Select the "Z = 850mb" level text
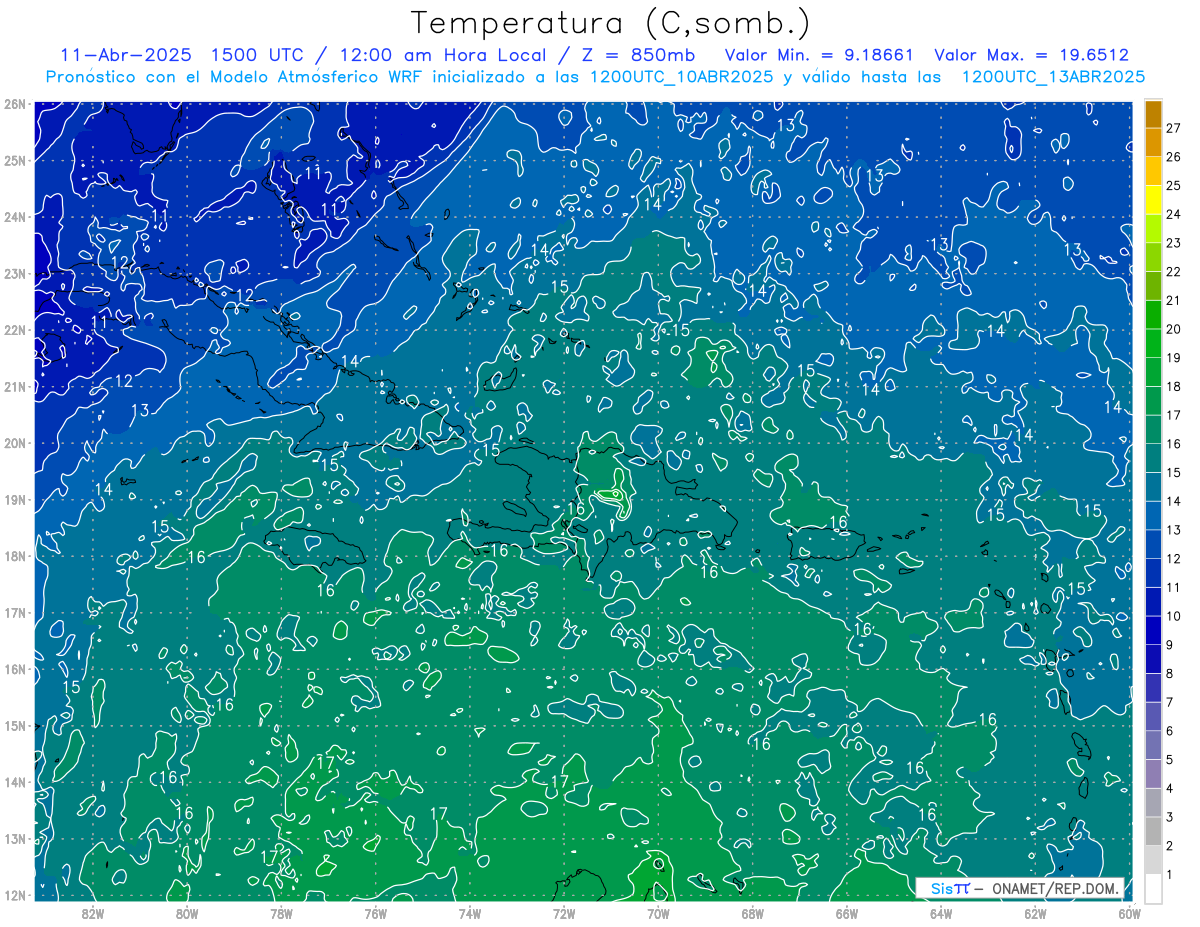The height and width of the screenshot is (927, 1200). [x=634, y=56]
